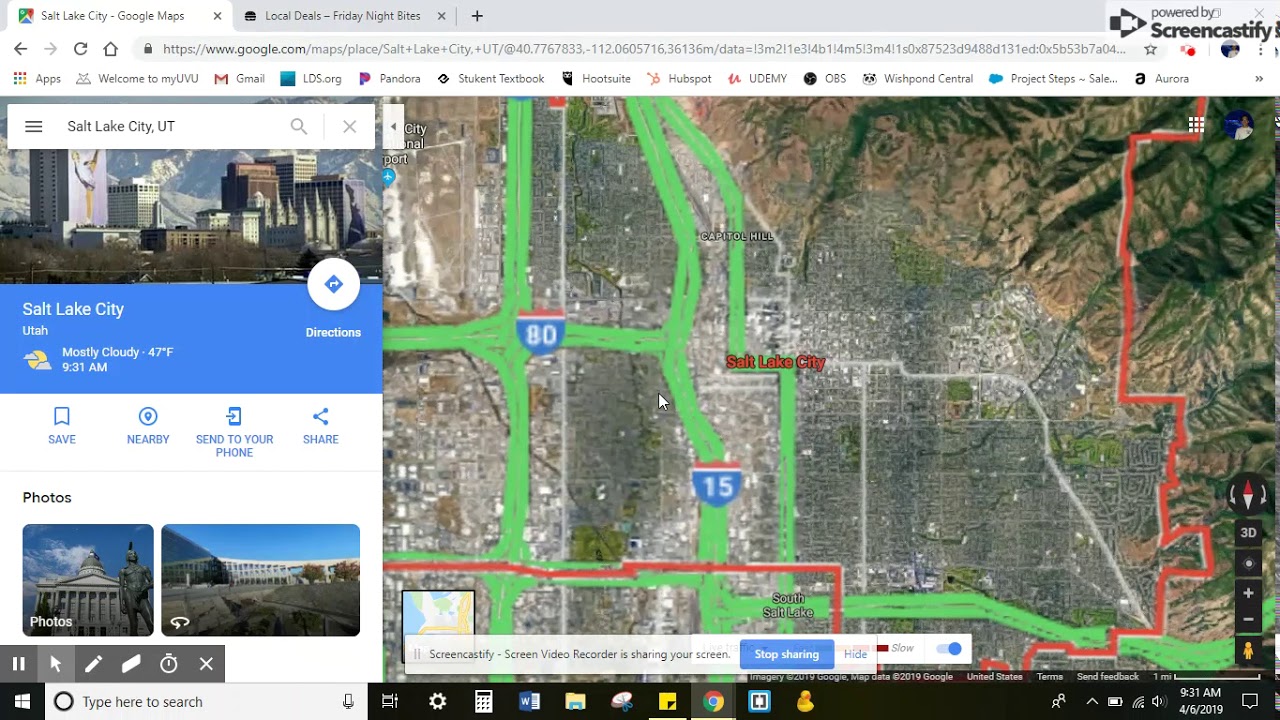Open Word from taskbar
Viewport: 1280px width, 720px height.
pos(529,702)
